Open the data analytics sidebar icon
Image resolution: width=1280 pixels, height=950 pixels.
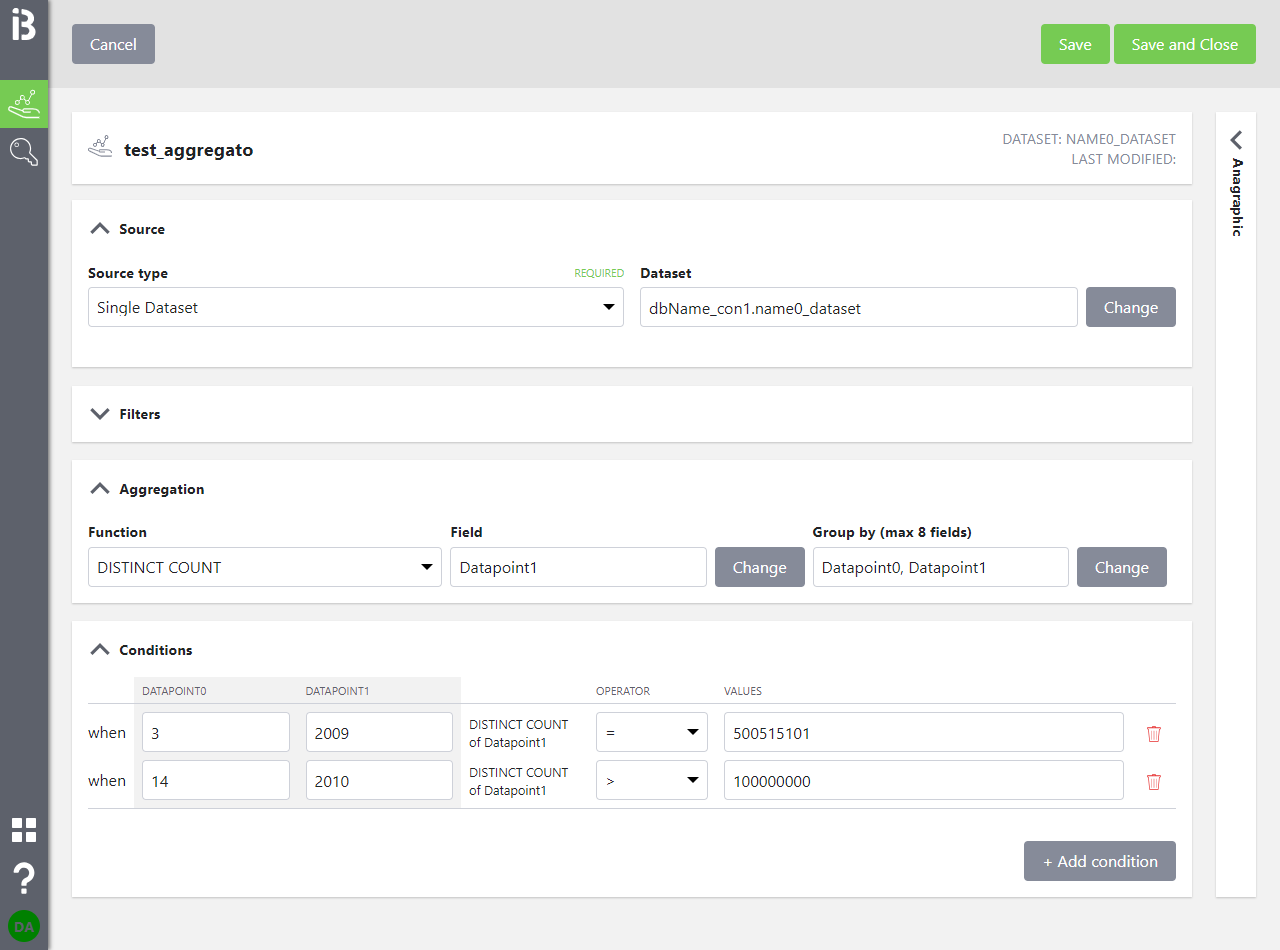(x=23, y=104)
